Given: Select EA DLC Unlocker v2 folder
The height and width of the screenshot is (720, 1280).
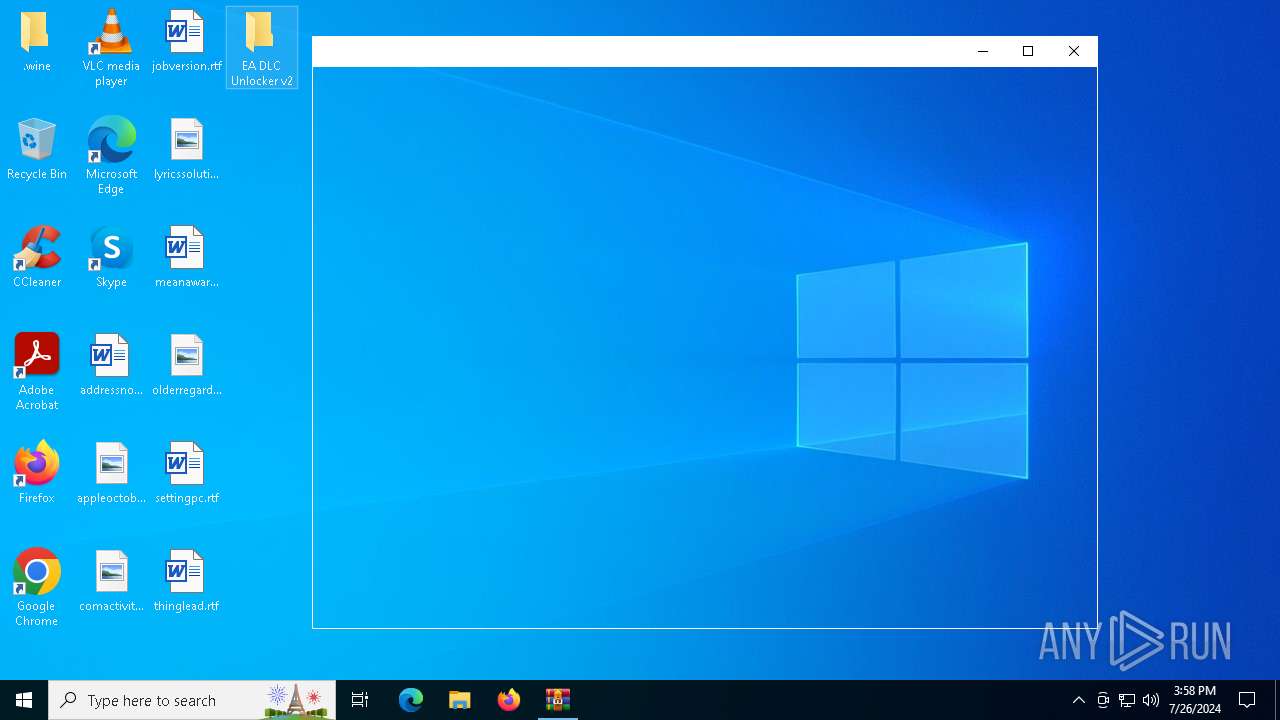Looking at the screenshot, I should pyautogui.click(x=262, y=48).
